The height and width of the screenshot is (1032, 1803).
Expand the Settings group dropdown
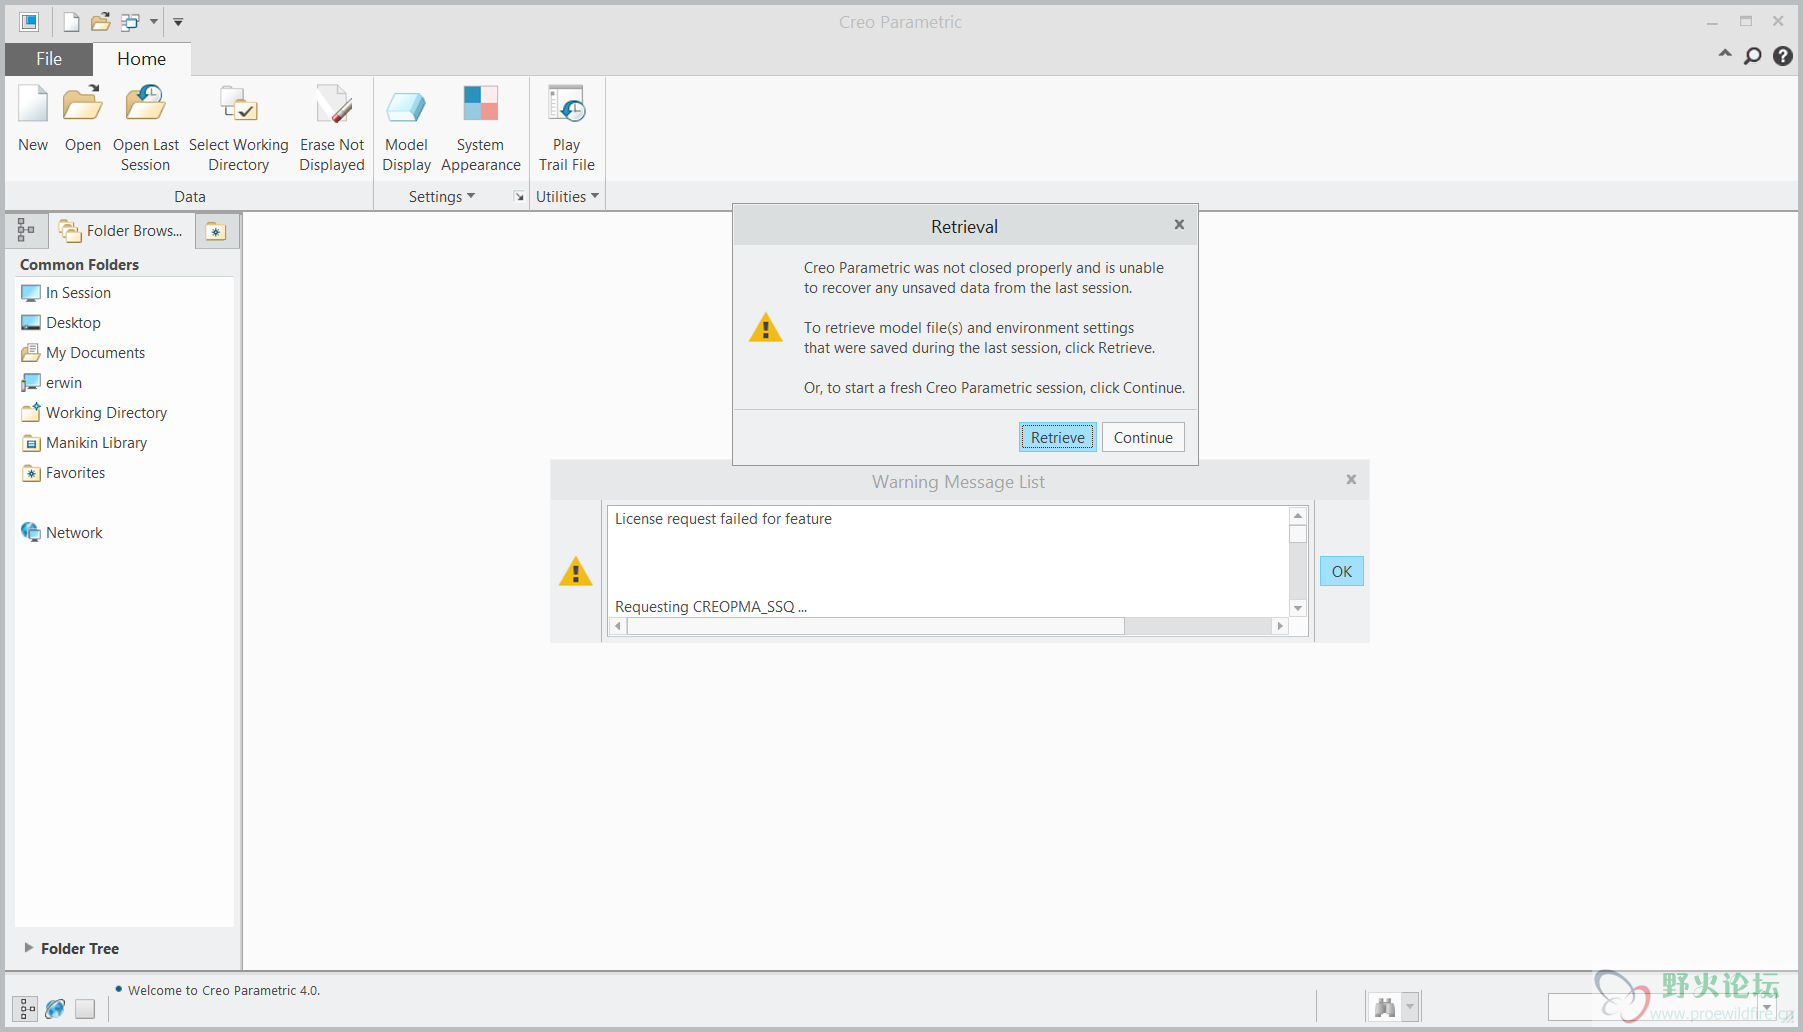point(442,196)
